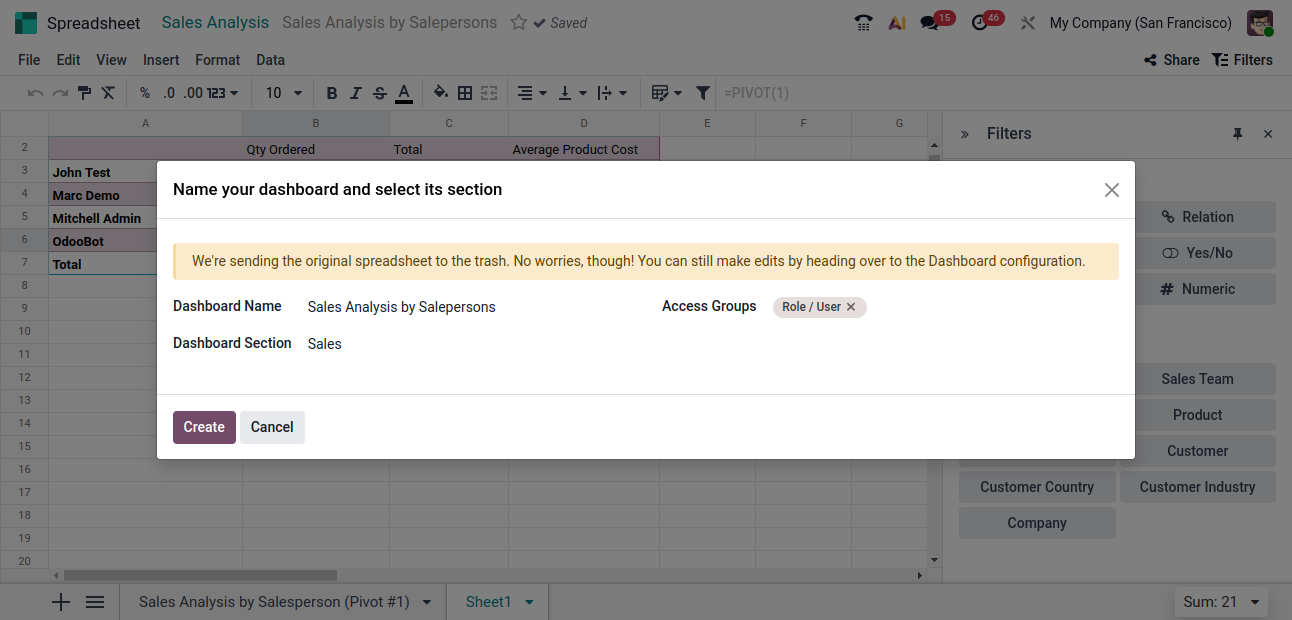Image resolution: width=1292 pixels, height=620 pixels.
Task: Open the messages icon with badge 15
Action: click(930, 23)
